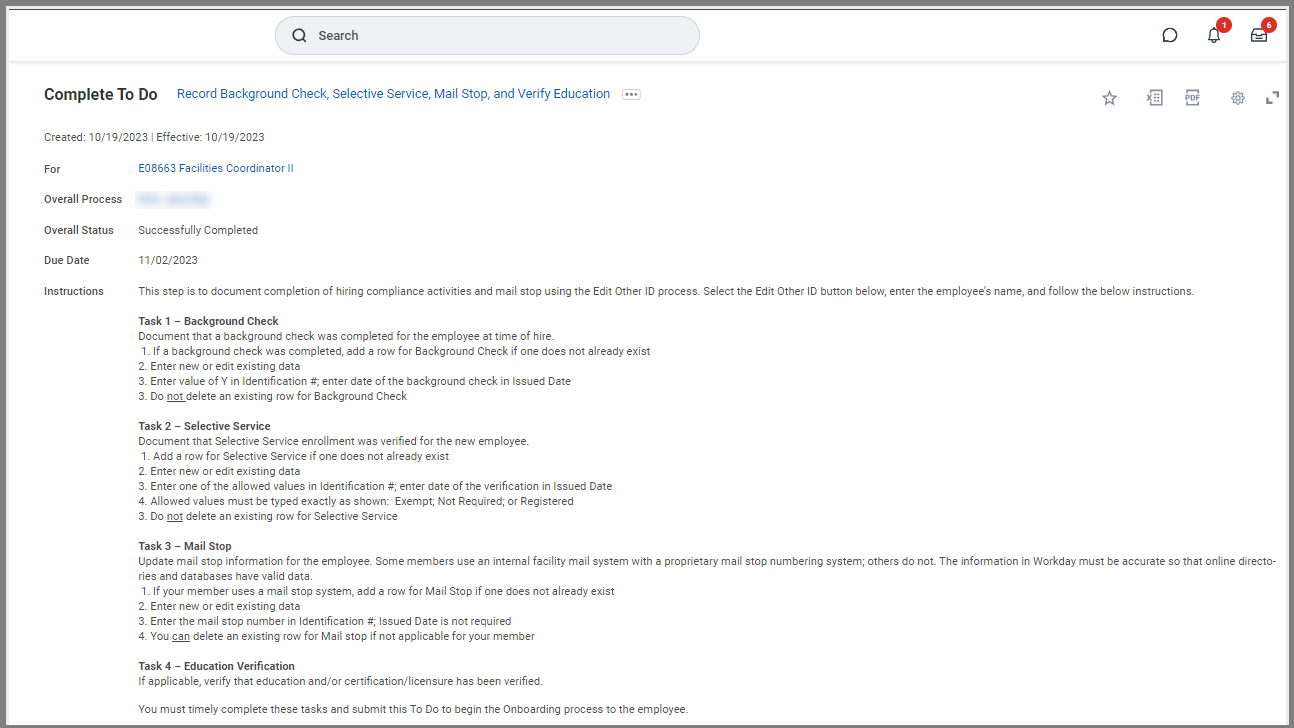
Task: Click the Complete To Do heading
Action: pos(100,95)
